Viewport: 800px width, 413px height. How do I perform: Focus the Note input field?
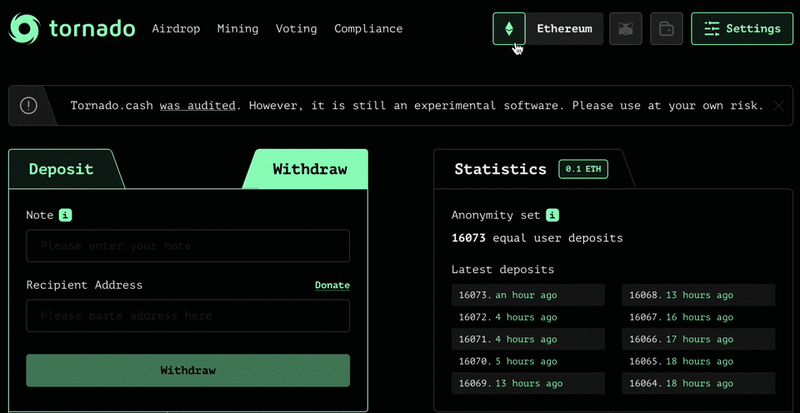188,246
